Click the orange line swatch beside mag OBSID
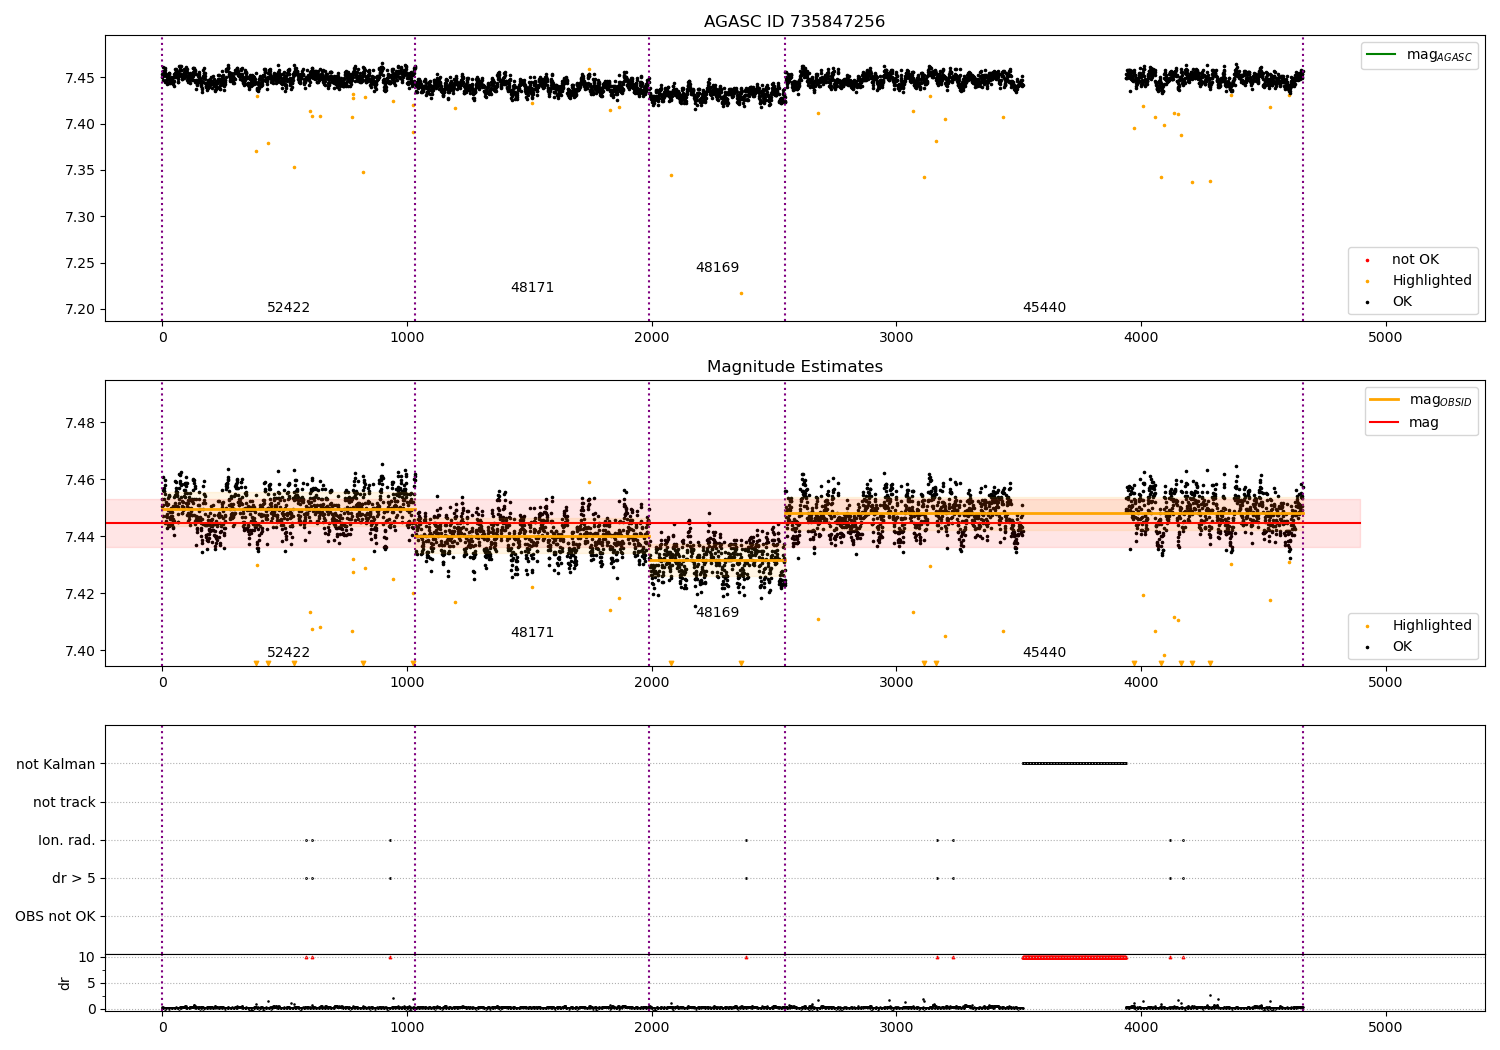Image resolution: width=1500 pixels, height=1050 pixels. click(x=1385, y=400)
